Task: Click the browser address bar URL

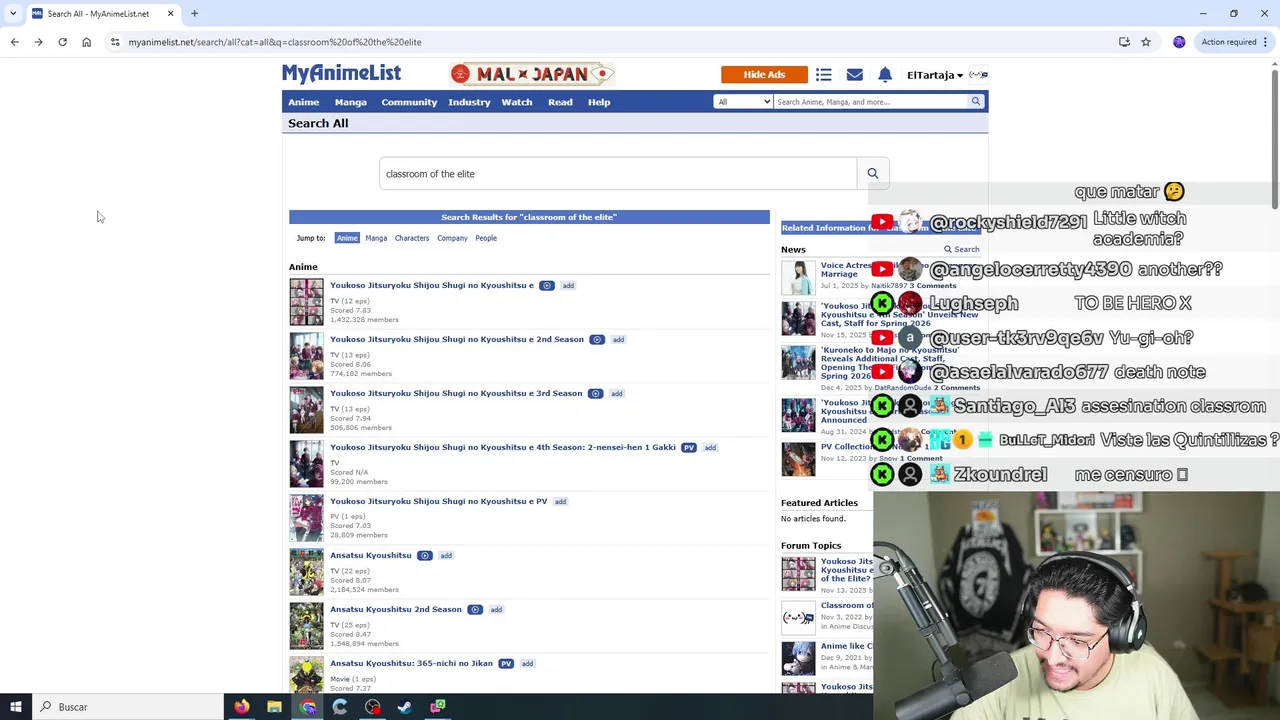Action: tap(275, 42)
